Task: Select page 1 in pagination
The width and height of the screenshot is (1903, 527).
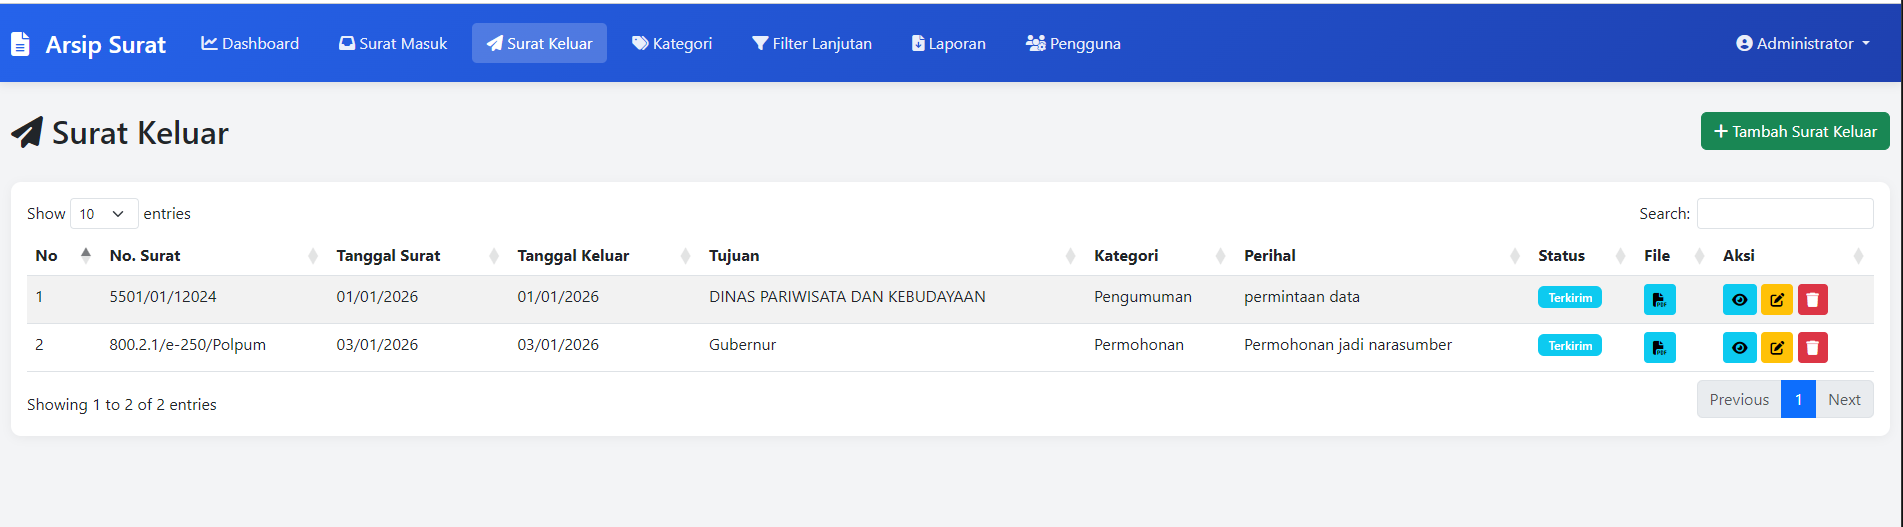Action: (1798, 399)
